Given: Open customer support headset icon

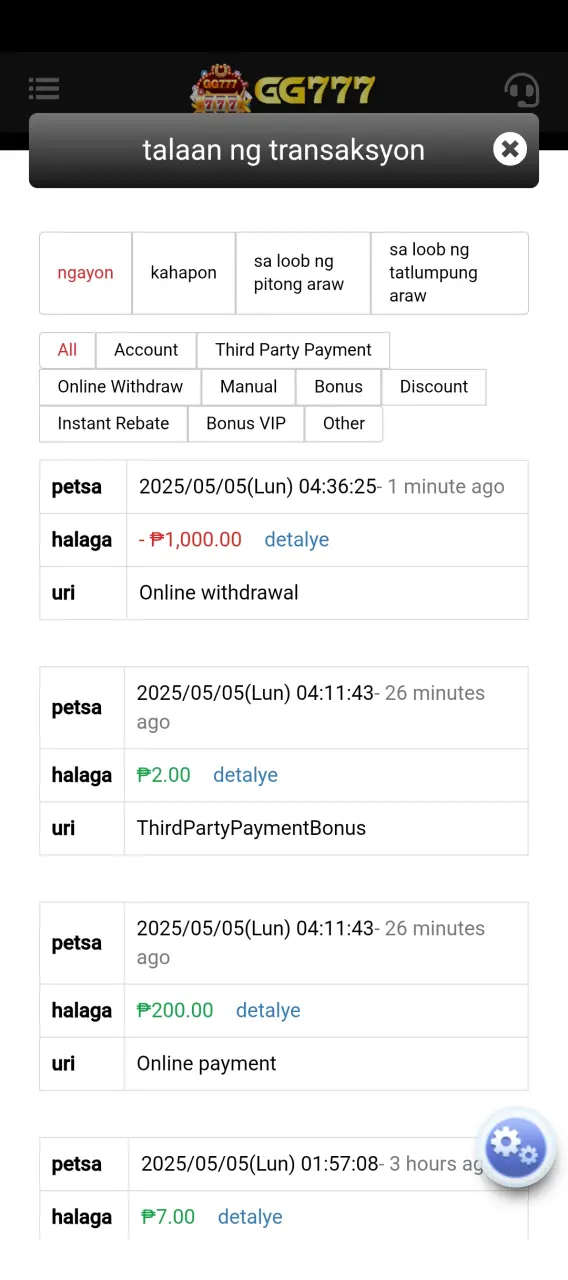Looking at the screenshot, I should click(x=521, y=90).
